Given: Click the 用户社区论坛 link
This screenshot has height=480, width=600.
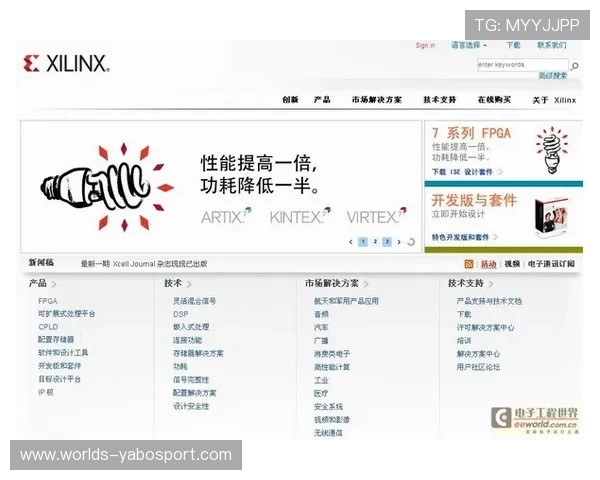Looking at the screenshot, I should point(478,367).
